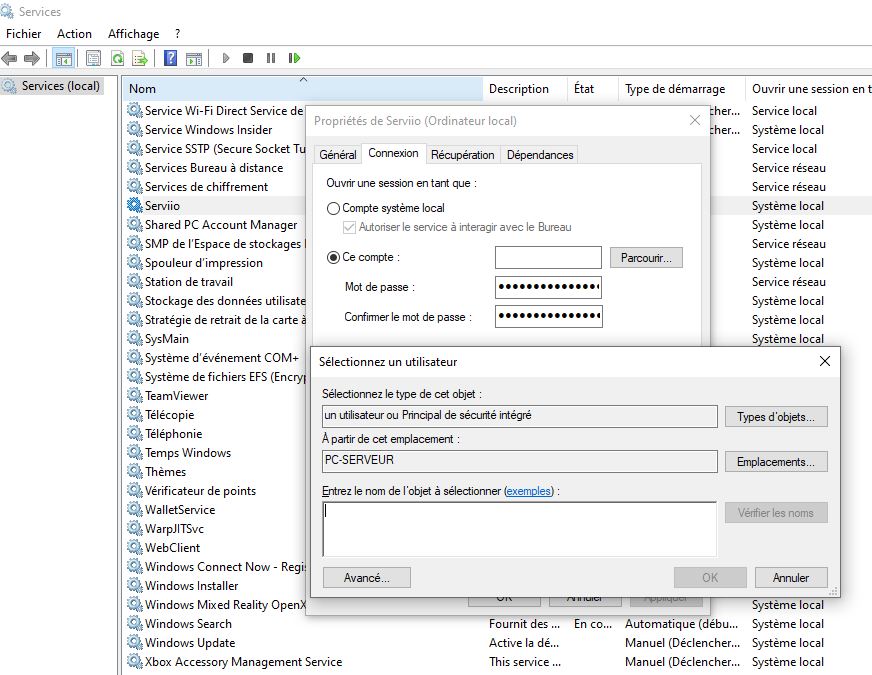Pause the service with the pause icon

click(x=271, y=58)
